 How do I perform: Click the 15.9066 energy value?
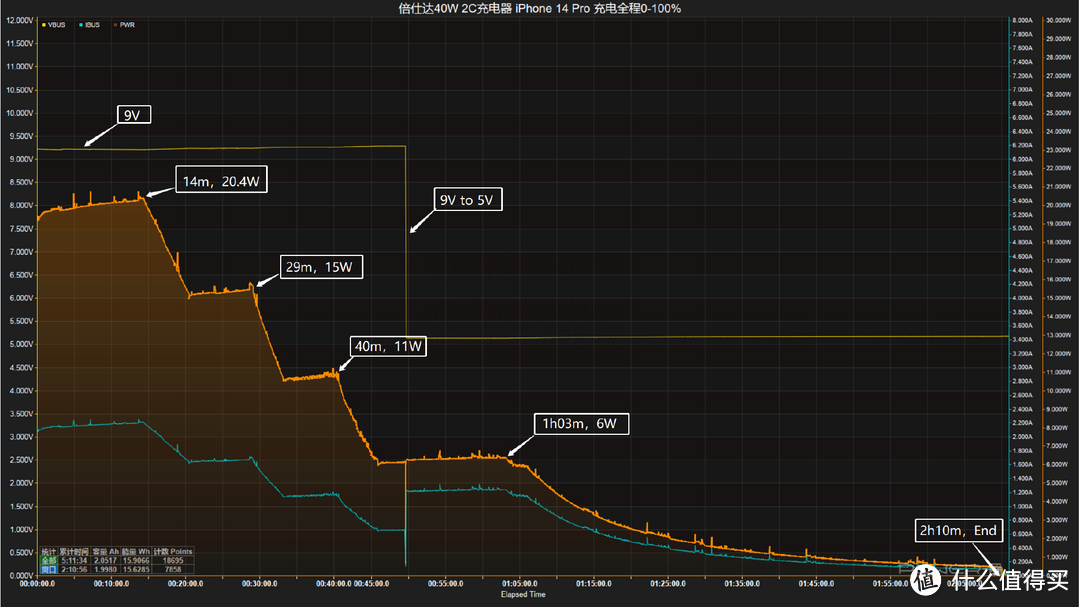(136, 561)
